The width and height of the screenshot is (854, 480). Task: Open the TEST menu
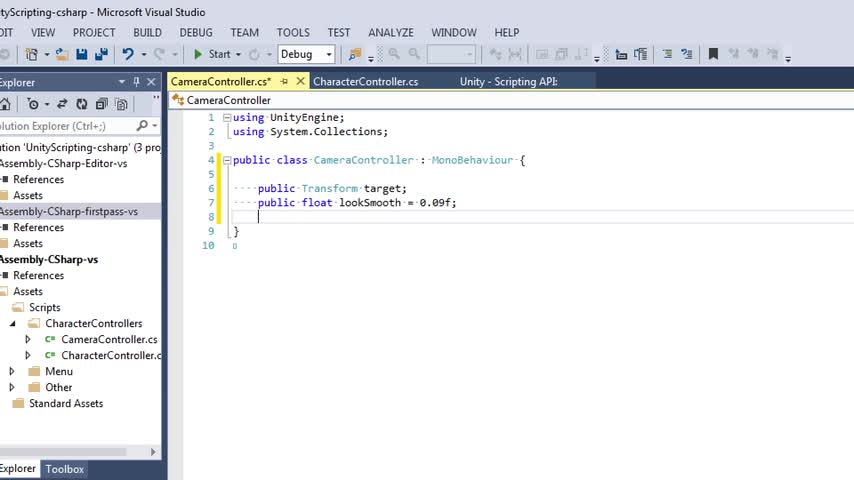(339, 33)
